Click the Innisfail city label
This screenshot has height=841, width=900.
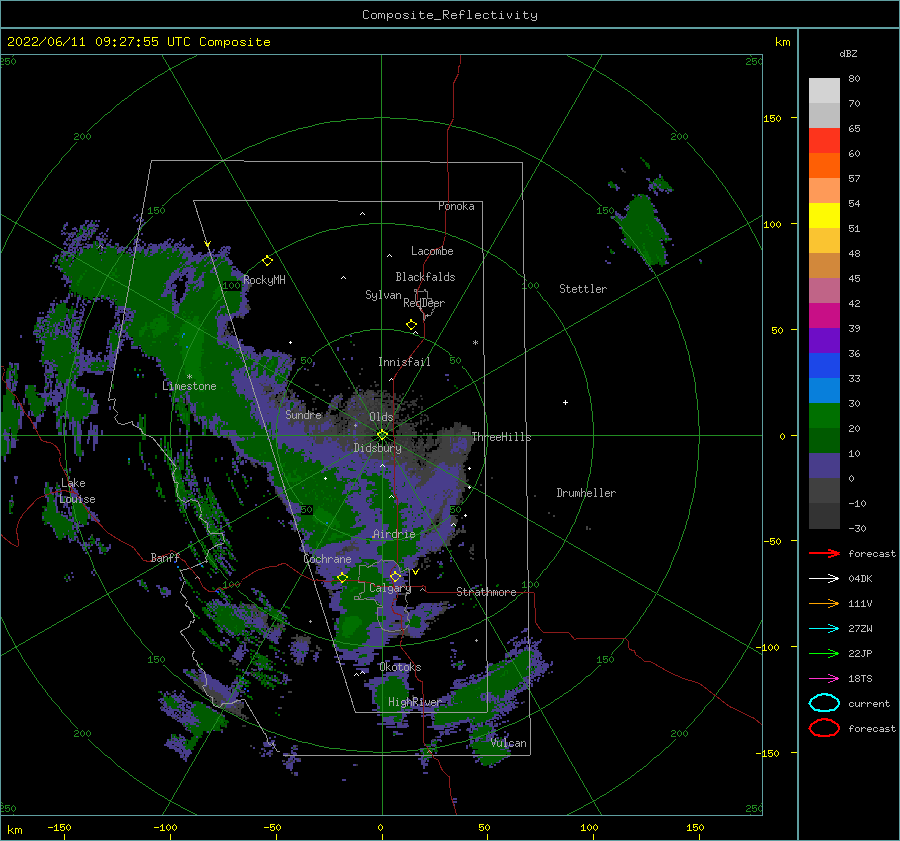click(x=404, y=362)
